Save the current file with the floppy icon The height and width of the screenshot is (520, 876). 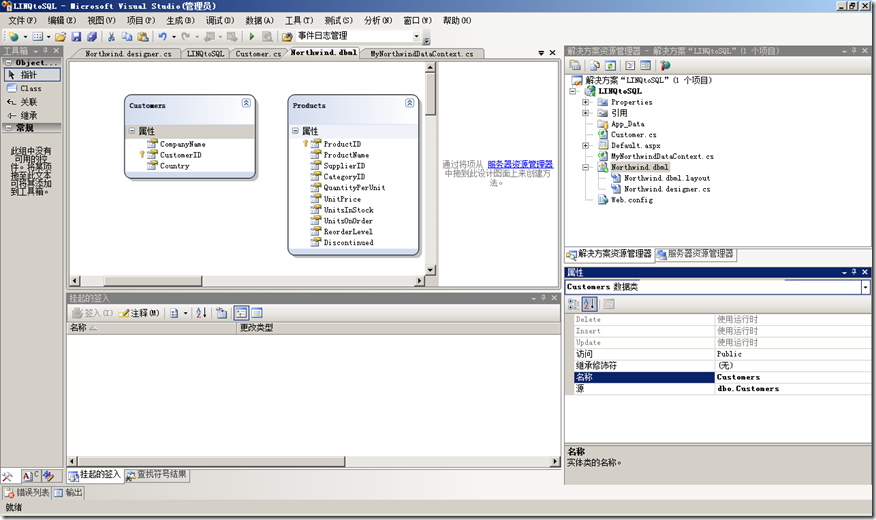77,37
